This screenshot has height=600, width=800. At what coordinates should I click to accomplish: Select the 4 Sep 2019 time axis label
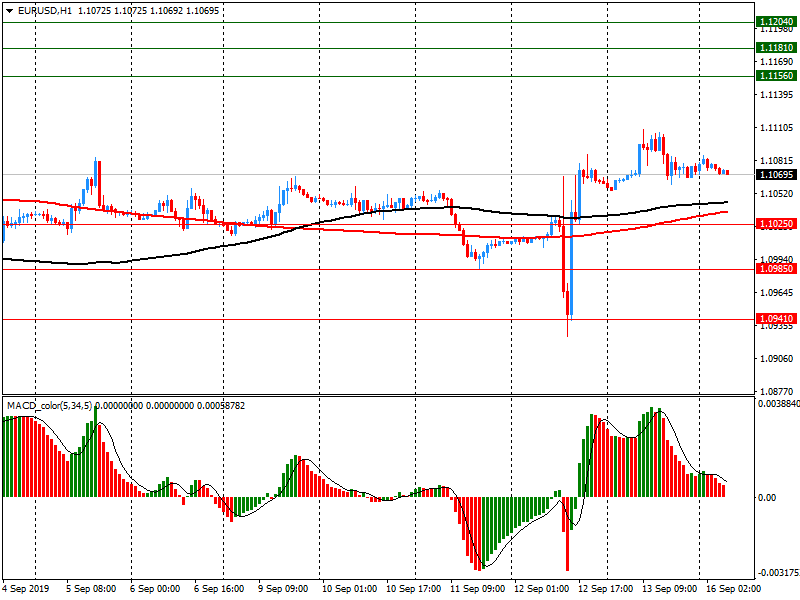[26, 589]
